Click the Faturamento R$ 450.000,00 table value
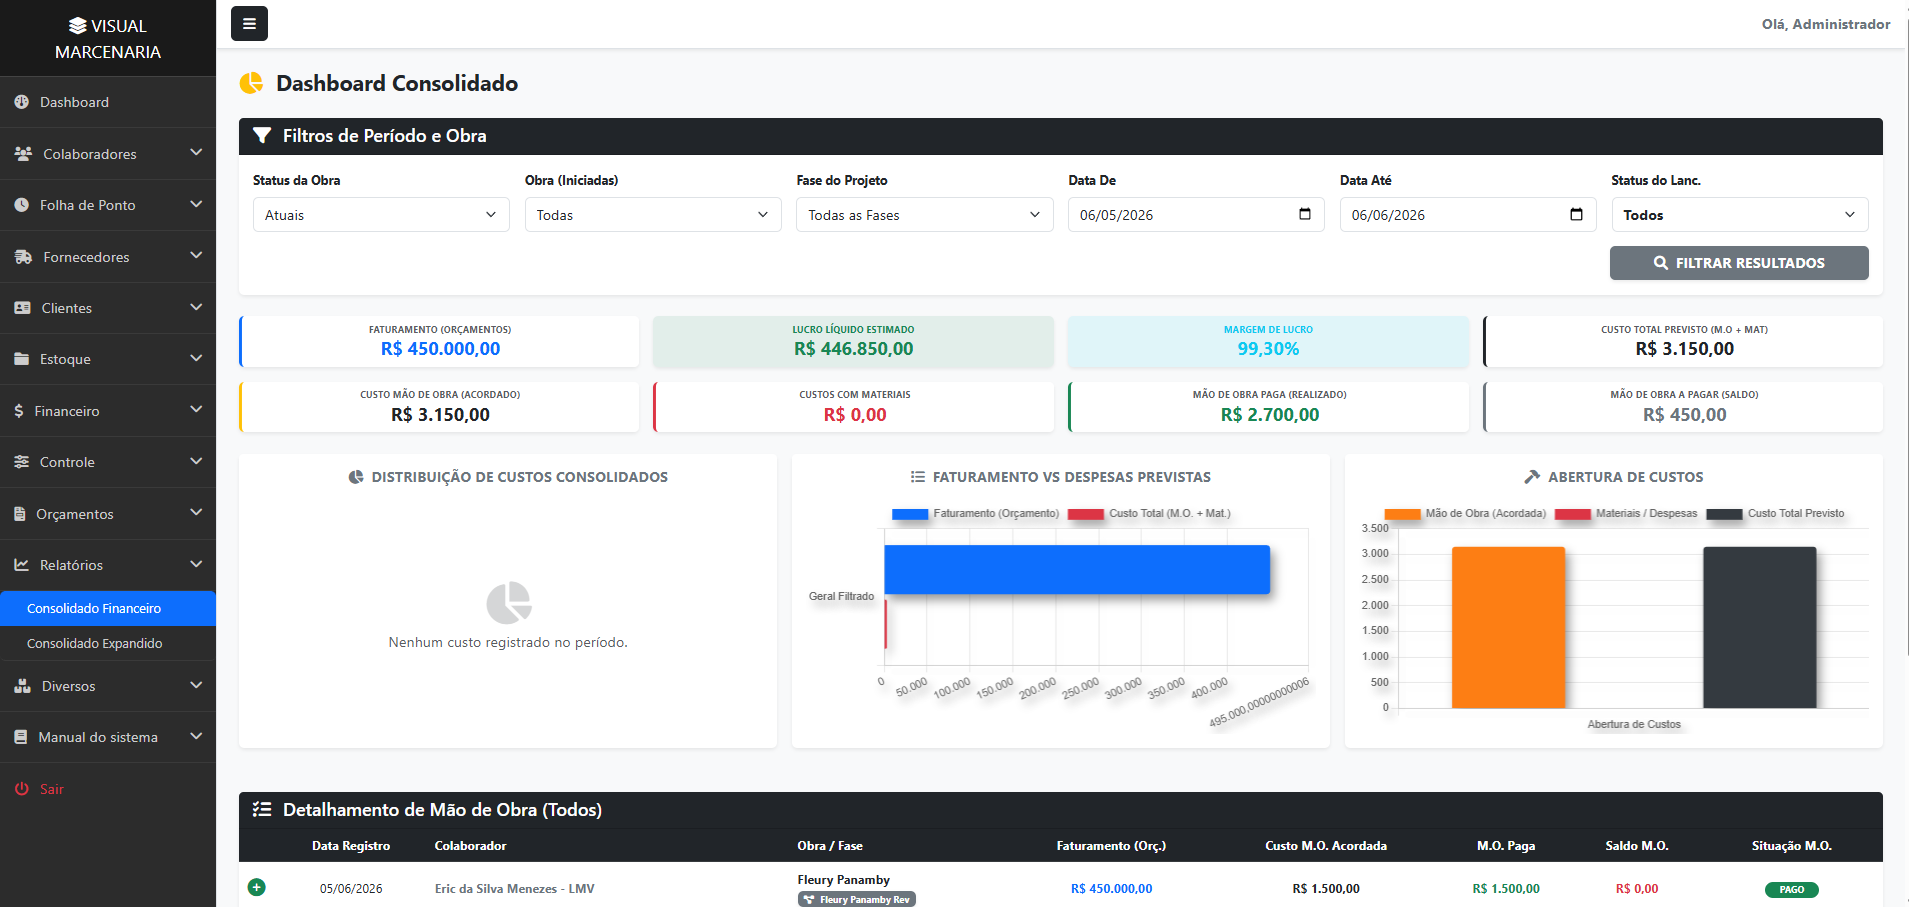 click(1111, 888)
